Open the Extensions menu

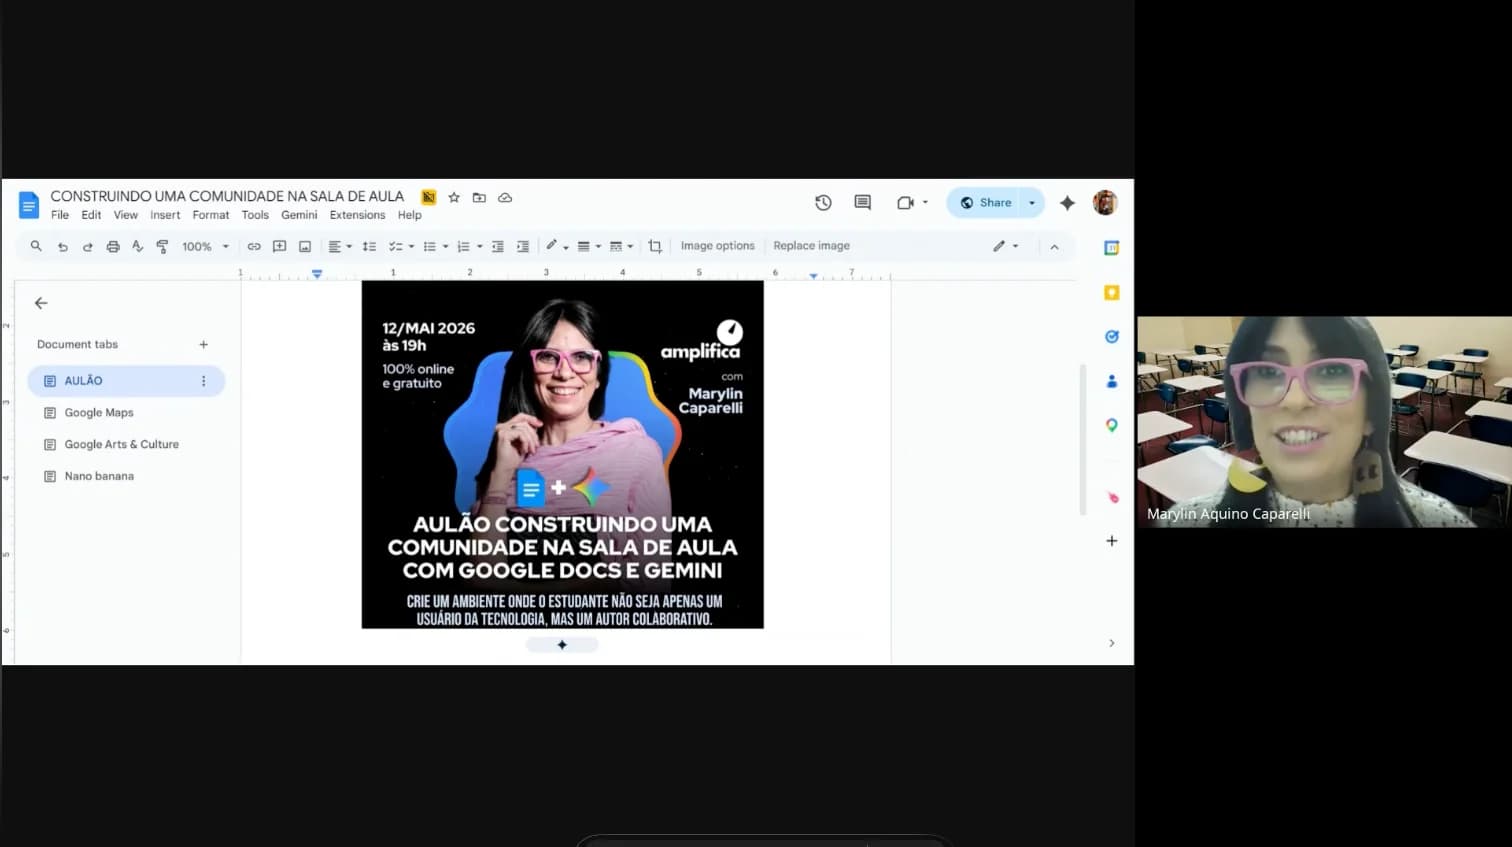pyautogui.click(x=357, y=215)
